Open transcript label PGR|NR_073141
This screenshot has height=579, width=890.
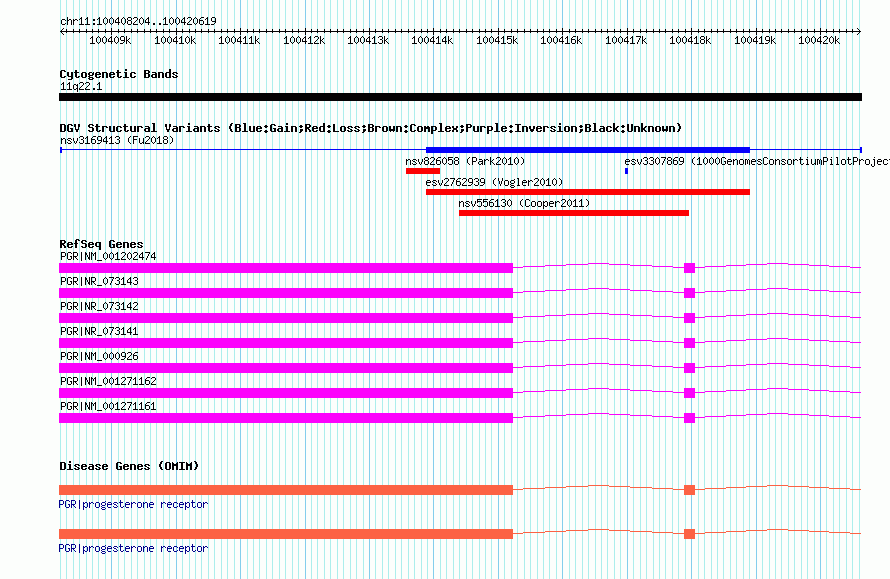click(99, 332)
